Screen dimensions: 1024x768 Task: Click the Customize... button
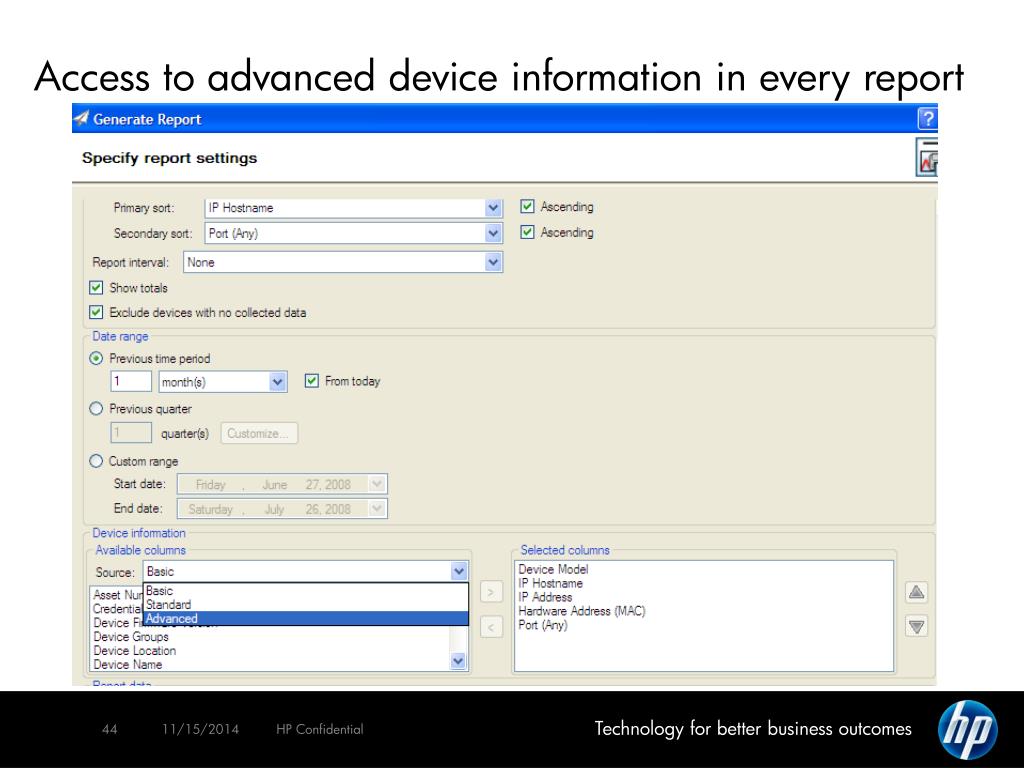click(x=259, y=434)
